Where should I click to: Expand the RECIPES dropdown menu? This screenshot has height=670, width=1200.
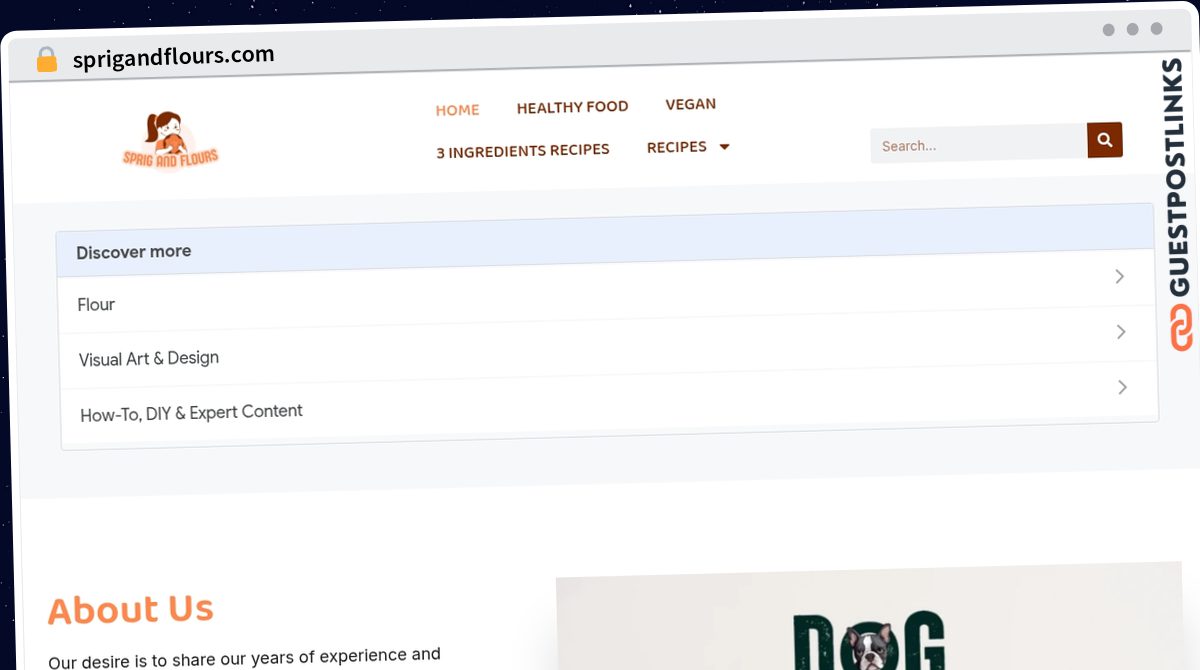click(x=688, y=147)
